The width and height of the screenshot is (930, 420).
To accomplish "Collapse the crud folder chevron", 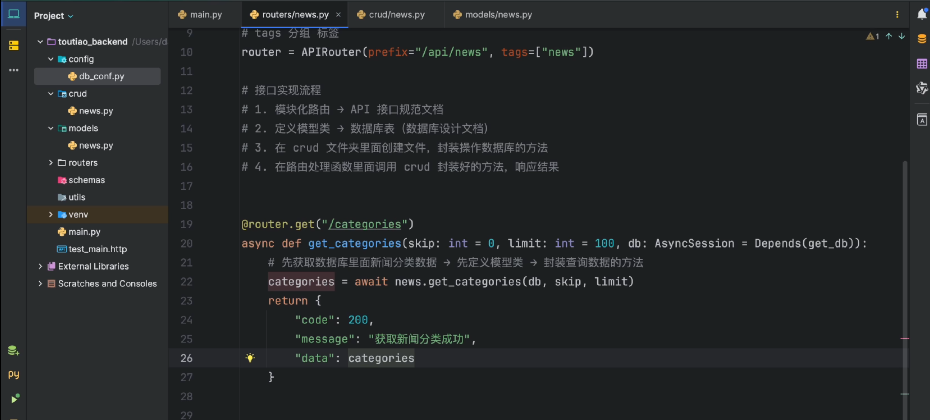I will [51, 94].
